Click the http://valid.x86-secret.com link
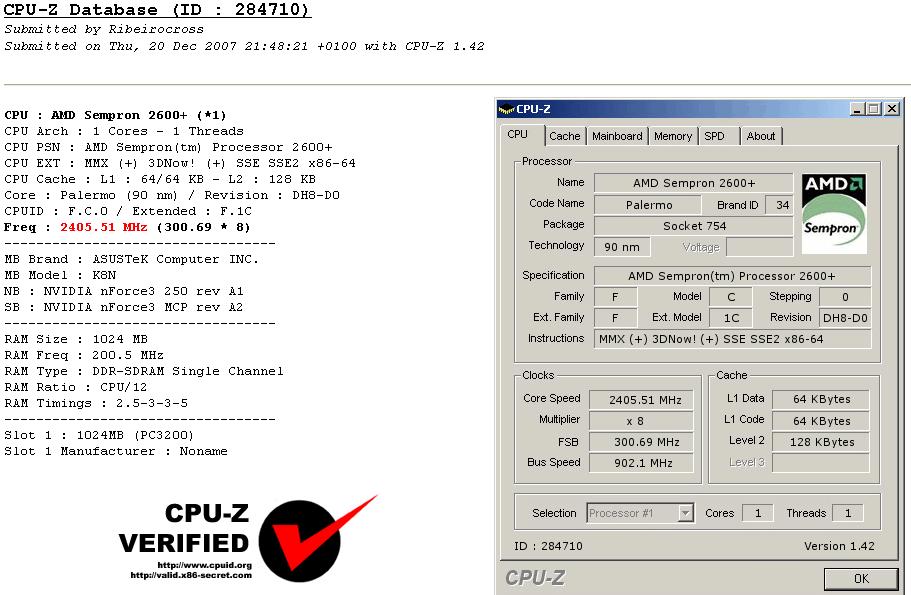 click(191, 575)
